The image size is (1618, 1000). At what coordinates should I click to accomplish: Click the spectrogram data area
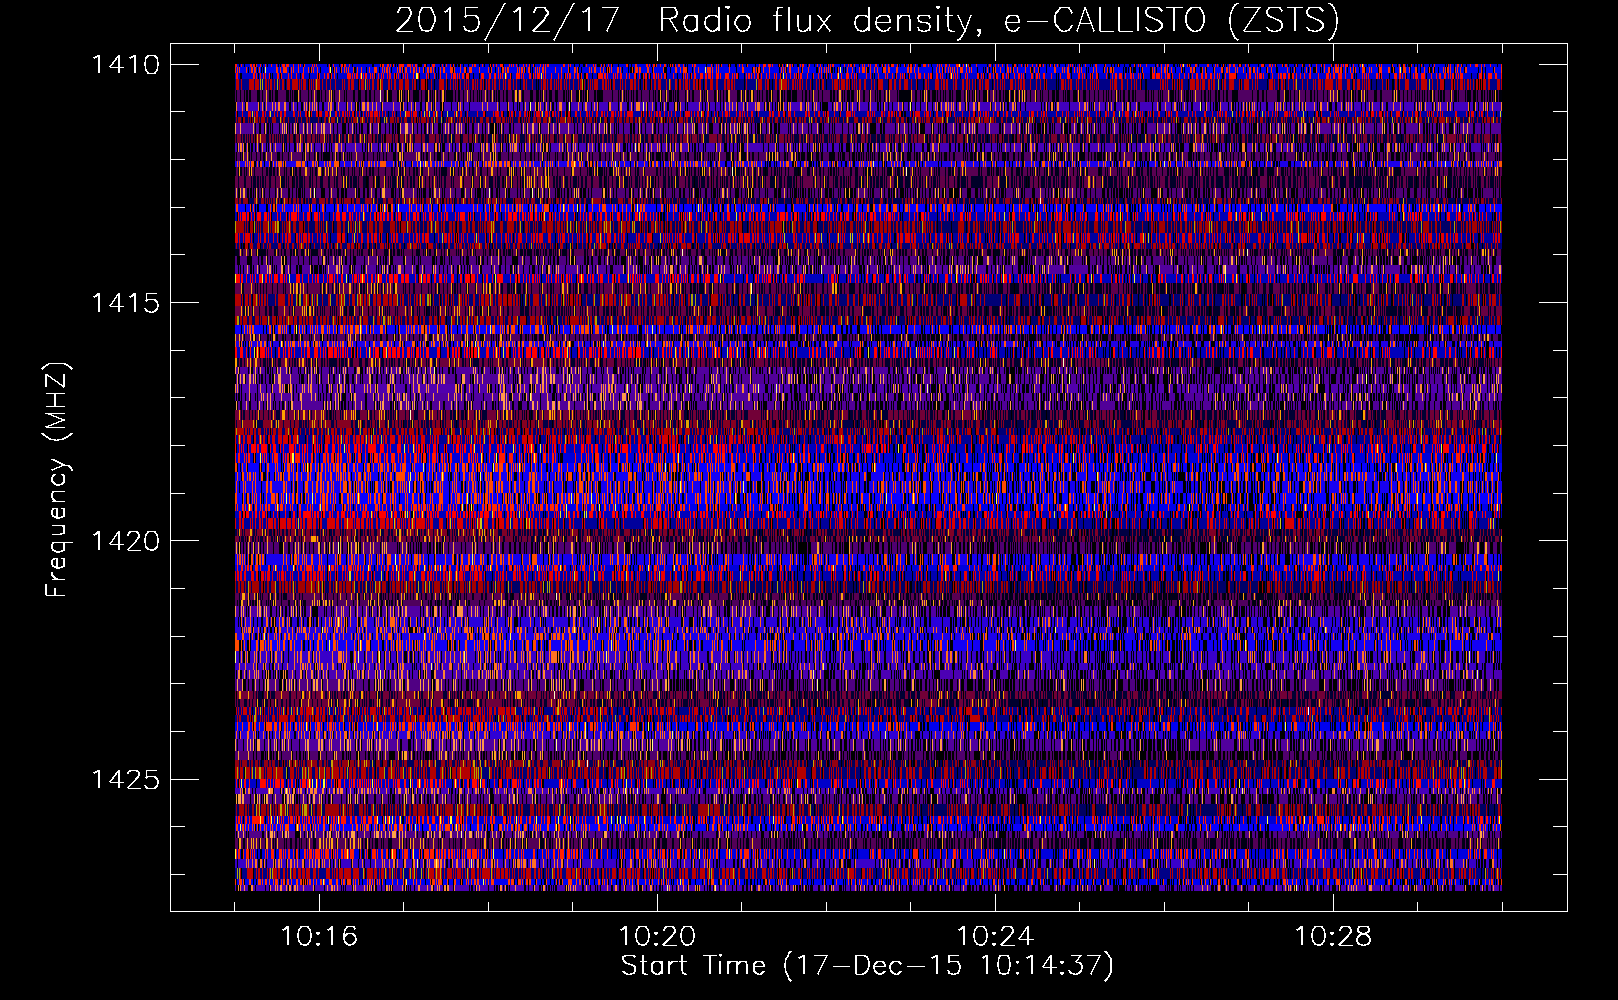(x=868, y=477)
